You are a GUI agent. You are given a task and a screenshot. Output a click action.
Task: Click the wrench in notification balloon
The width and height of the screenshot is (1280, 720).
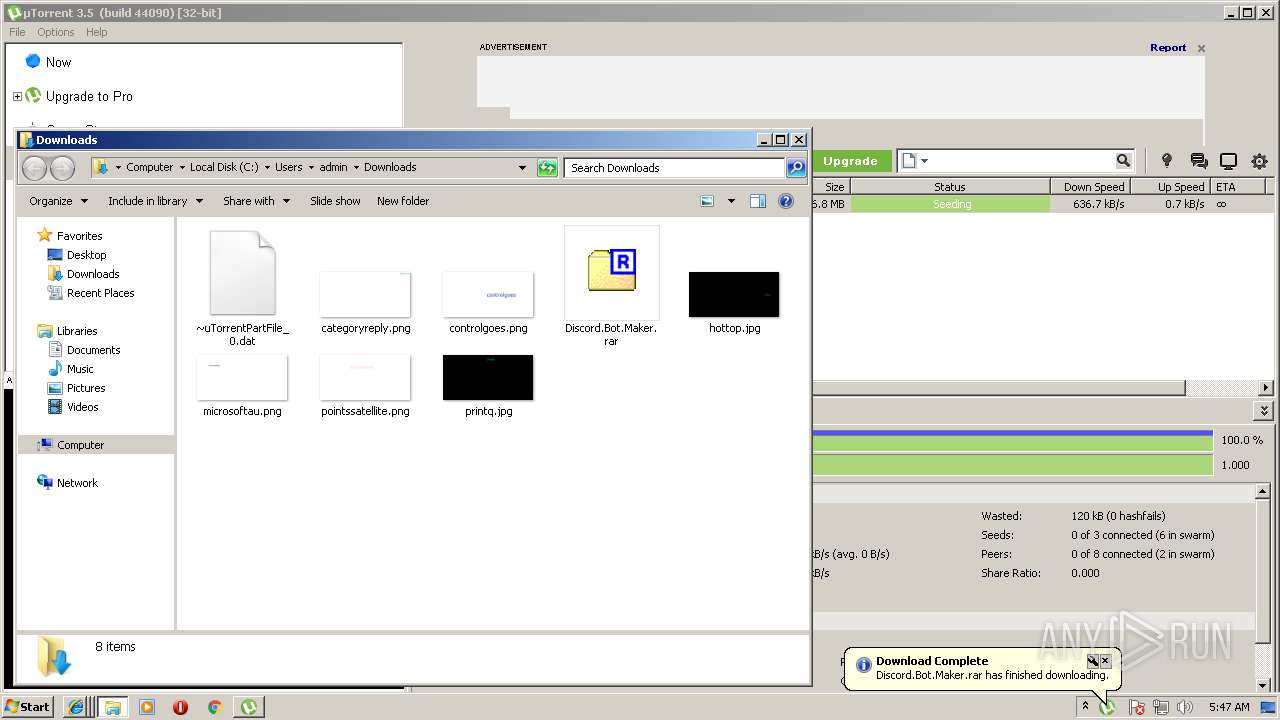tap(1093, 661)
